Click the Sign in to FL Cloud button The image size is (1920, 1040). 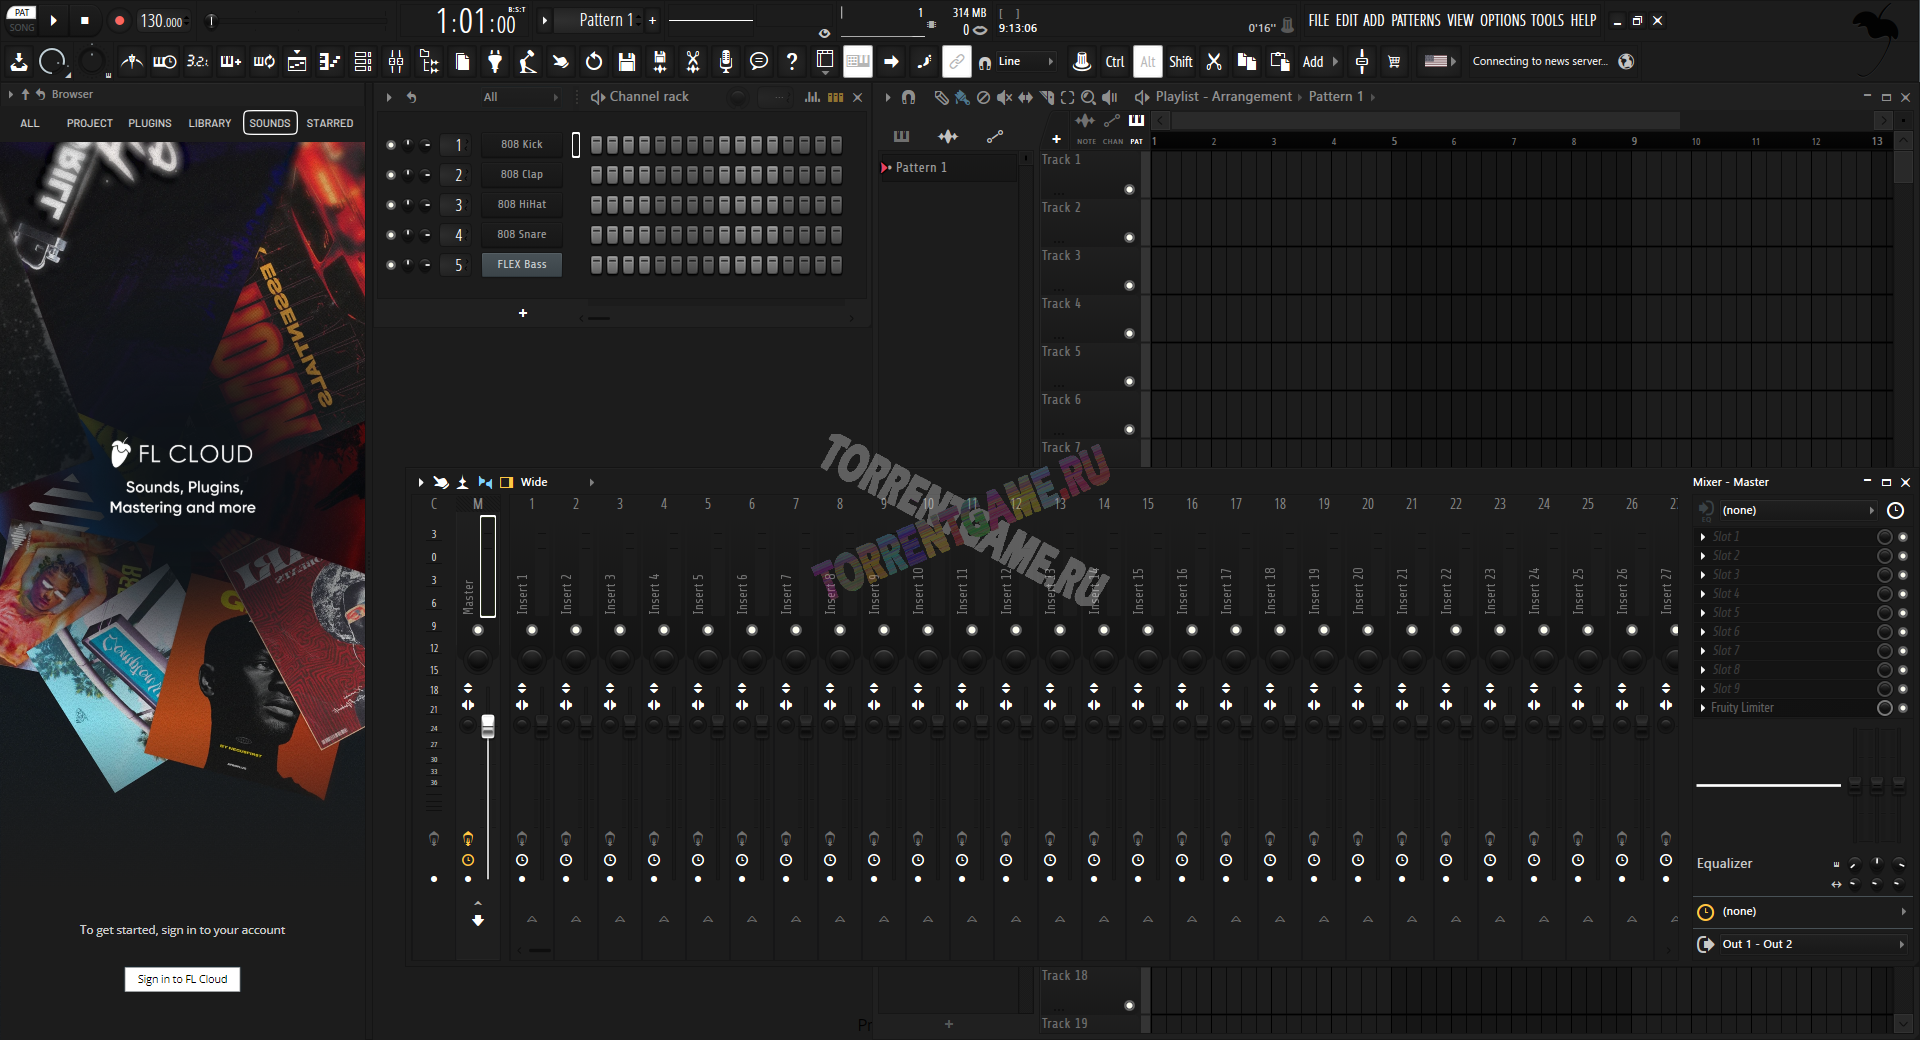point(182,979)
